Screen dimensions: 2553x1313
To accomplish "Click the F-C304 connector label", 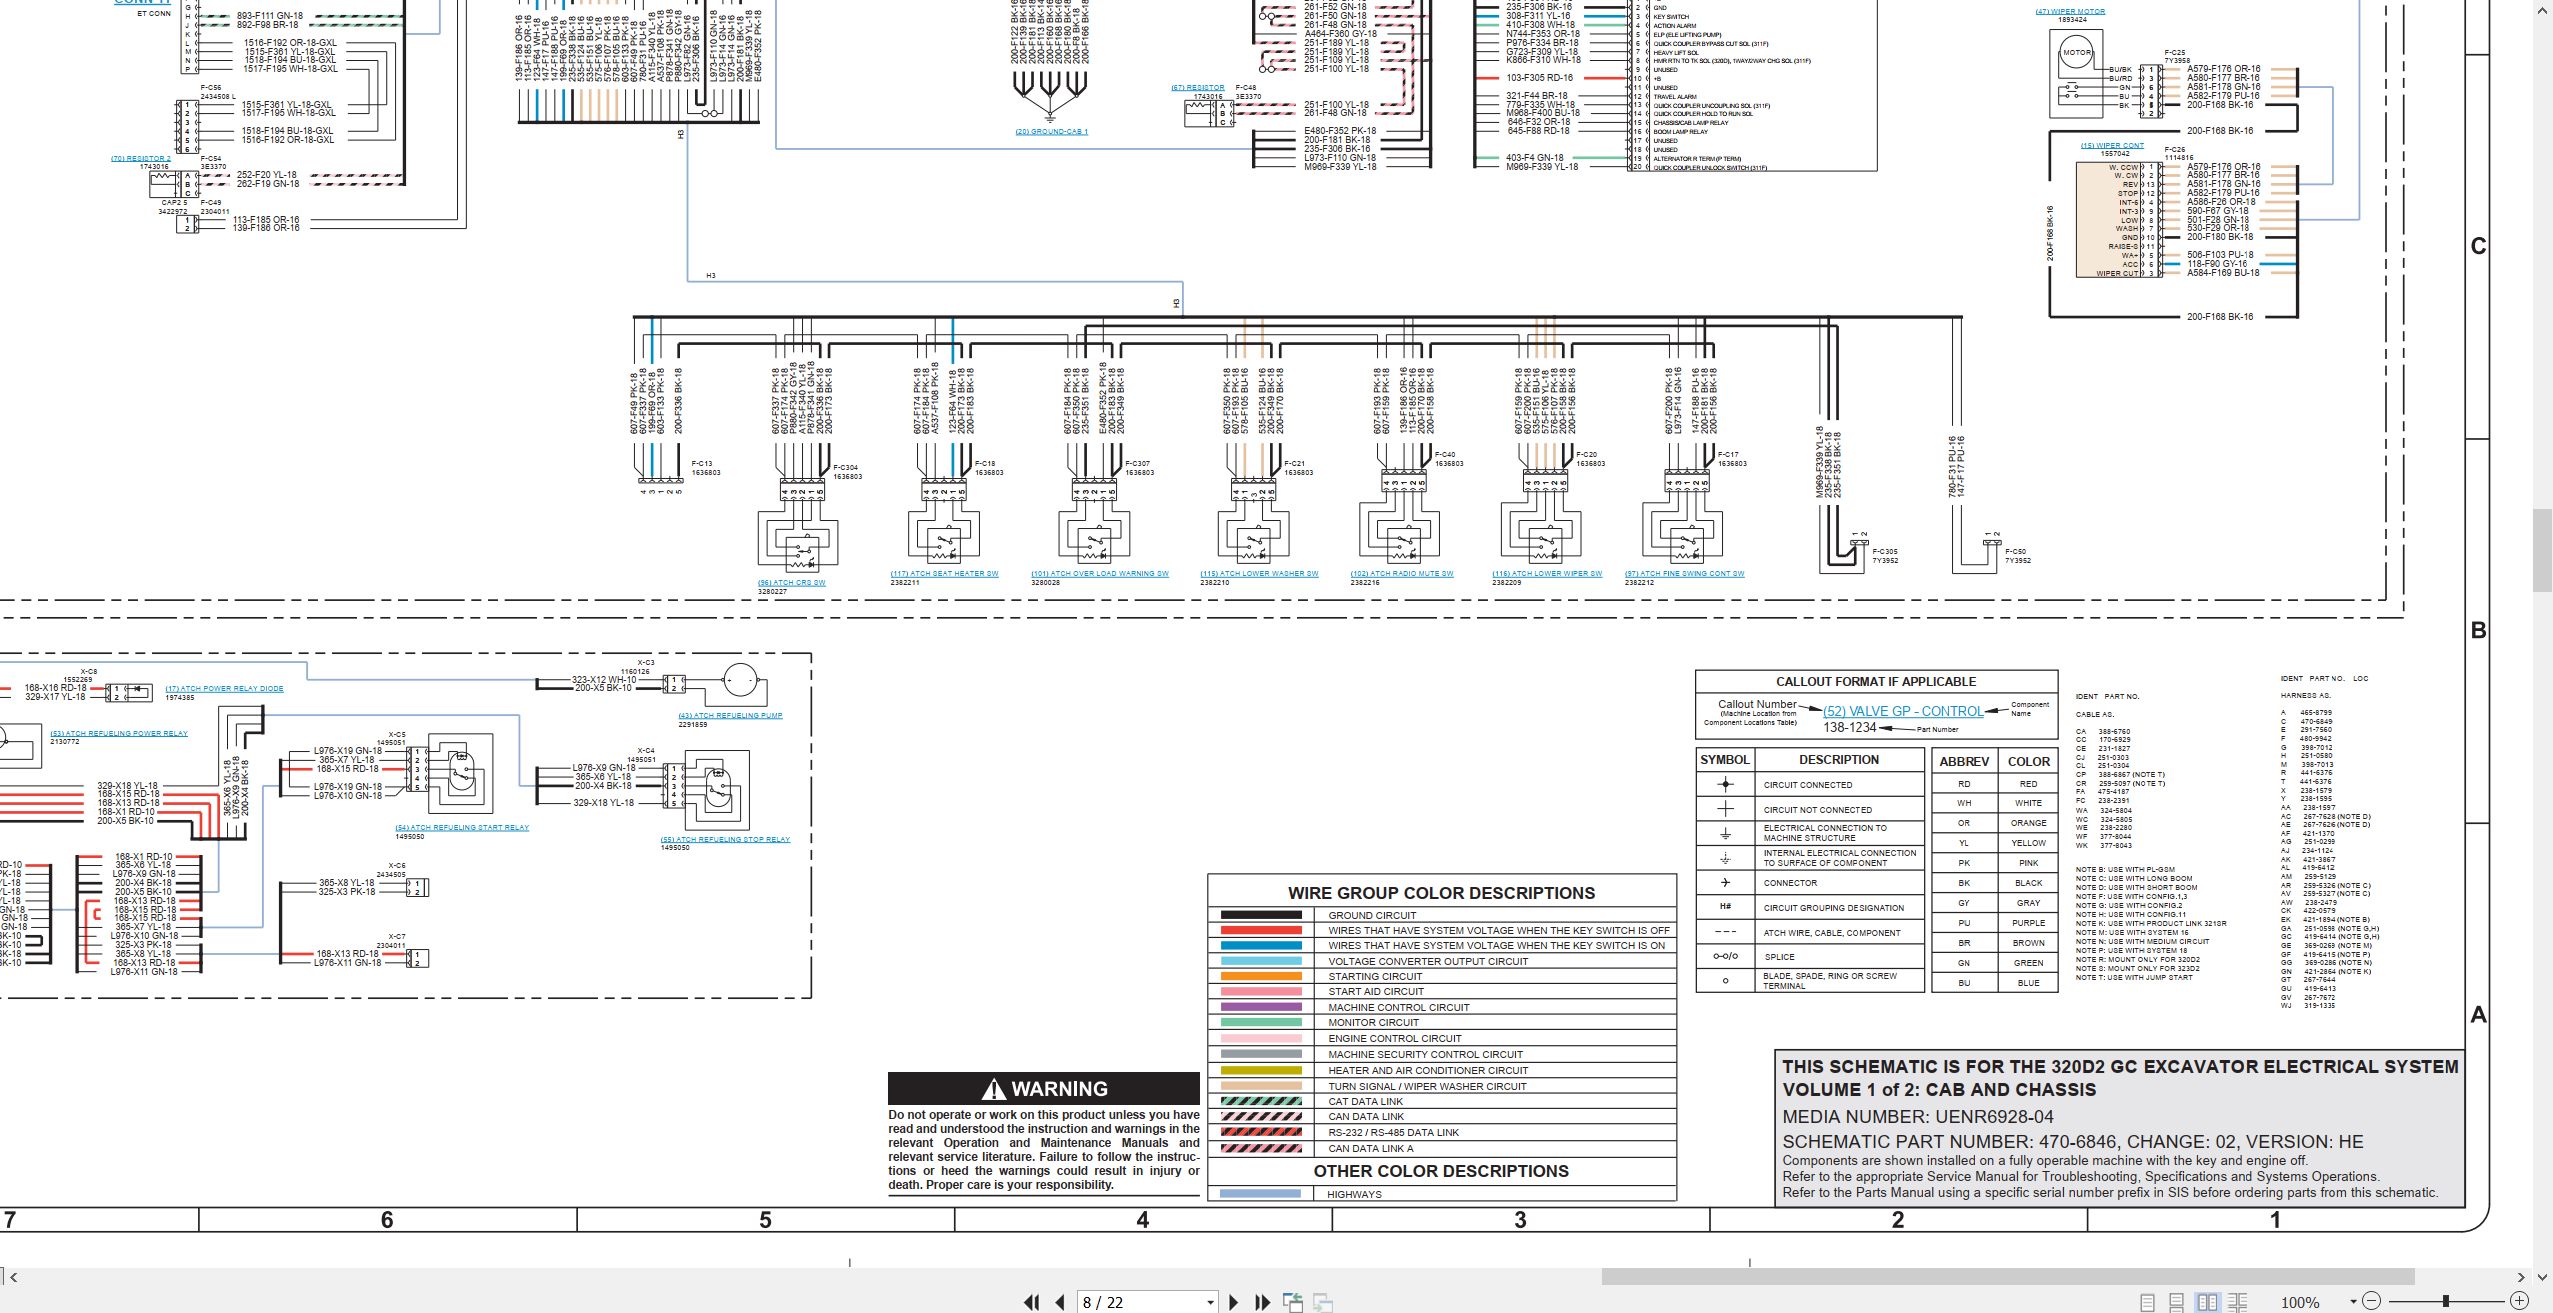I will [846, 468].
